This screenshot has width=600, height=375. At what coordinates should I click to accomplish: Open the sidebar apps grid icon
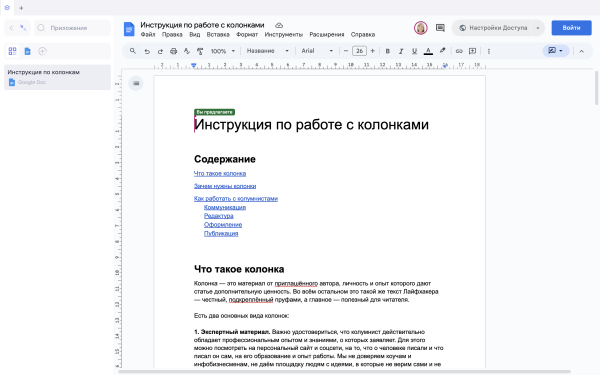[12, 51]
